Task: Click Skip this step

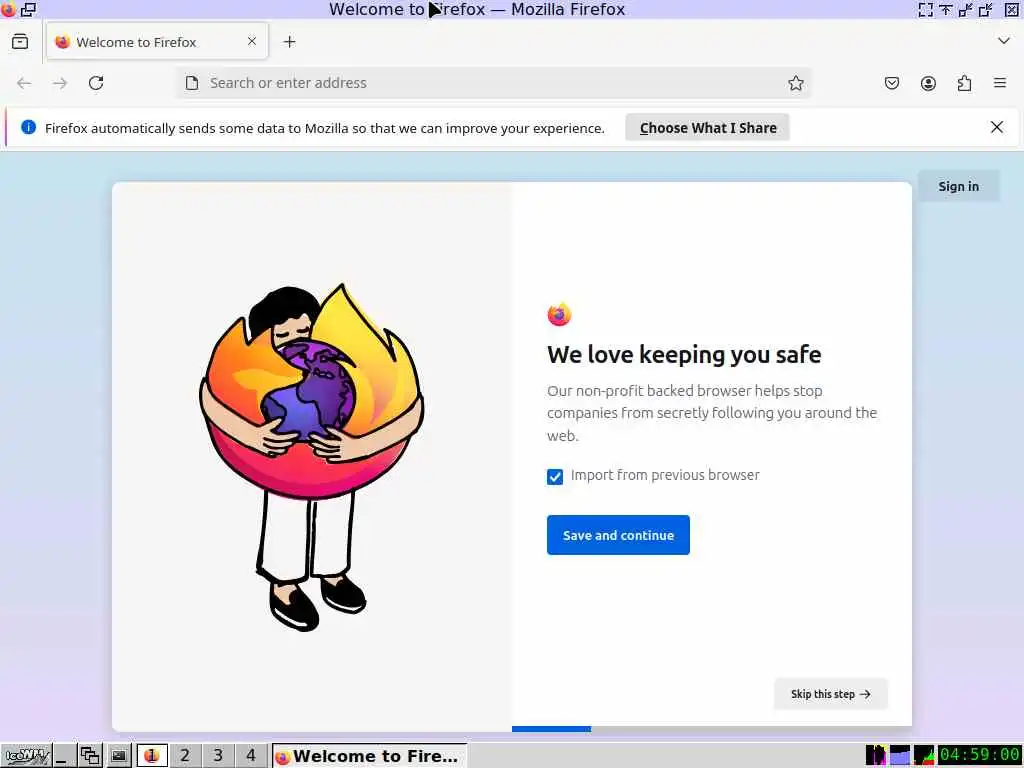Action: (x=831, y=694)
